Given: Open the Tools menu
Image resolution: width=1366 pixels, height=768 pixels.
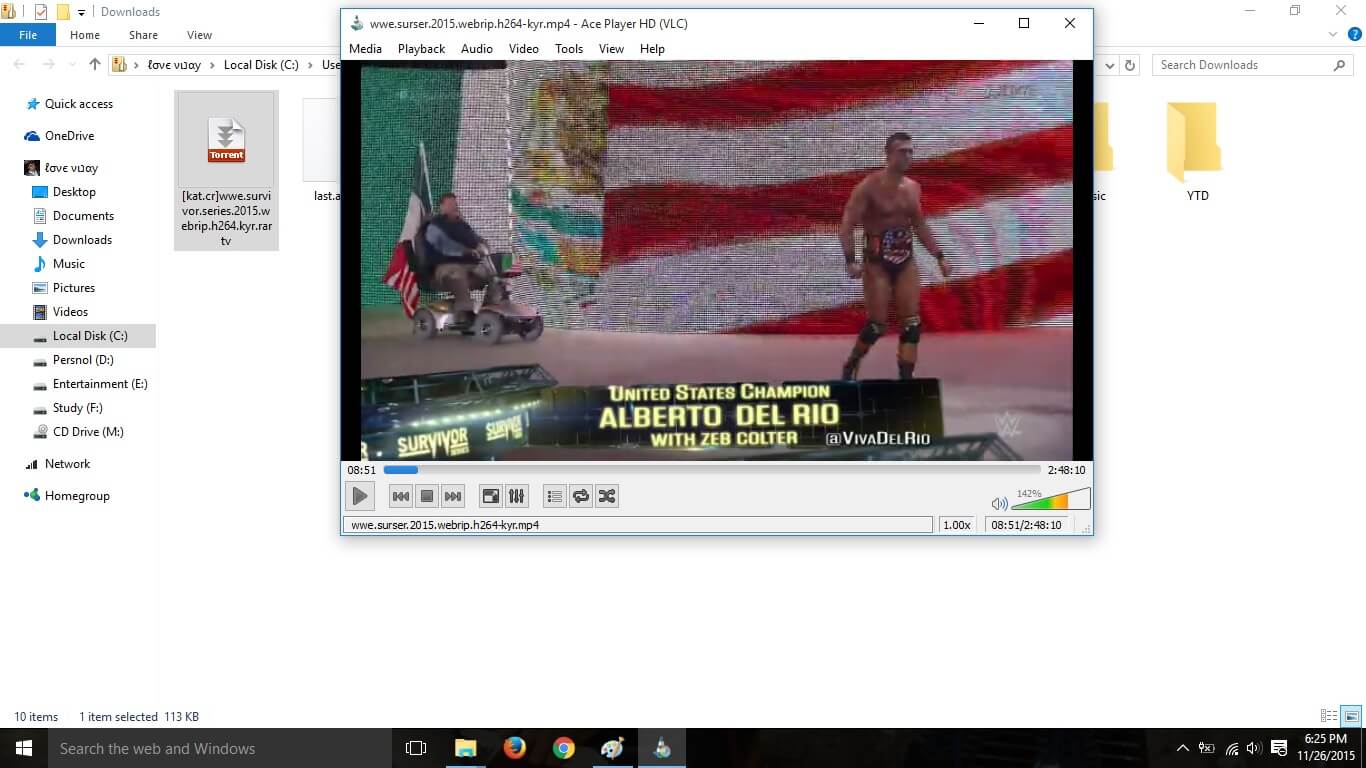Looking at the screenshot, I should coord(569,49).
